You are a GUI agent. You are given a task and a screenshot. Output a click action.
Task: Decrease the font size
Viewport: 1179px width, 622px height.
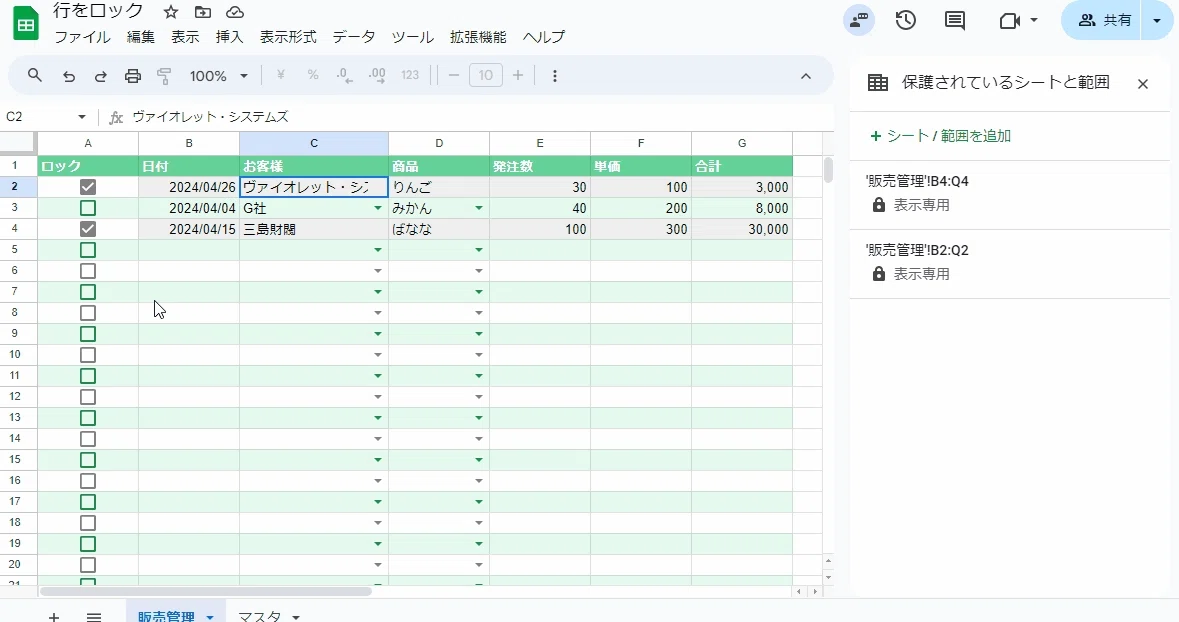pos(453,75)
